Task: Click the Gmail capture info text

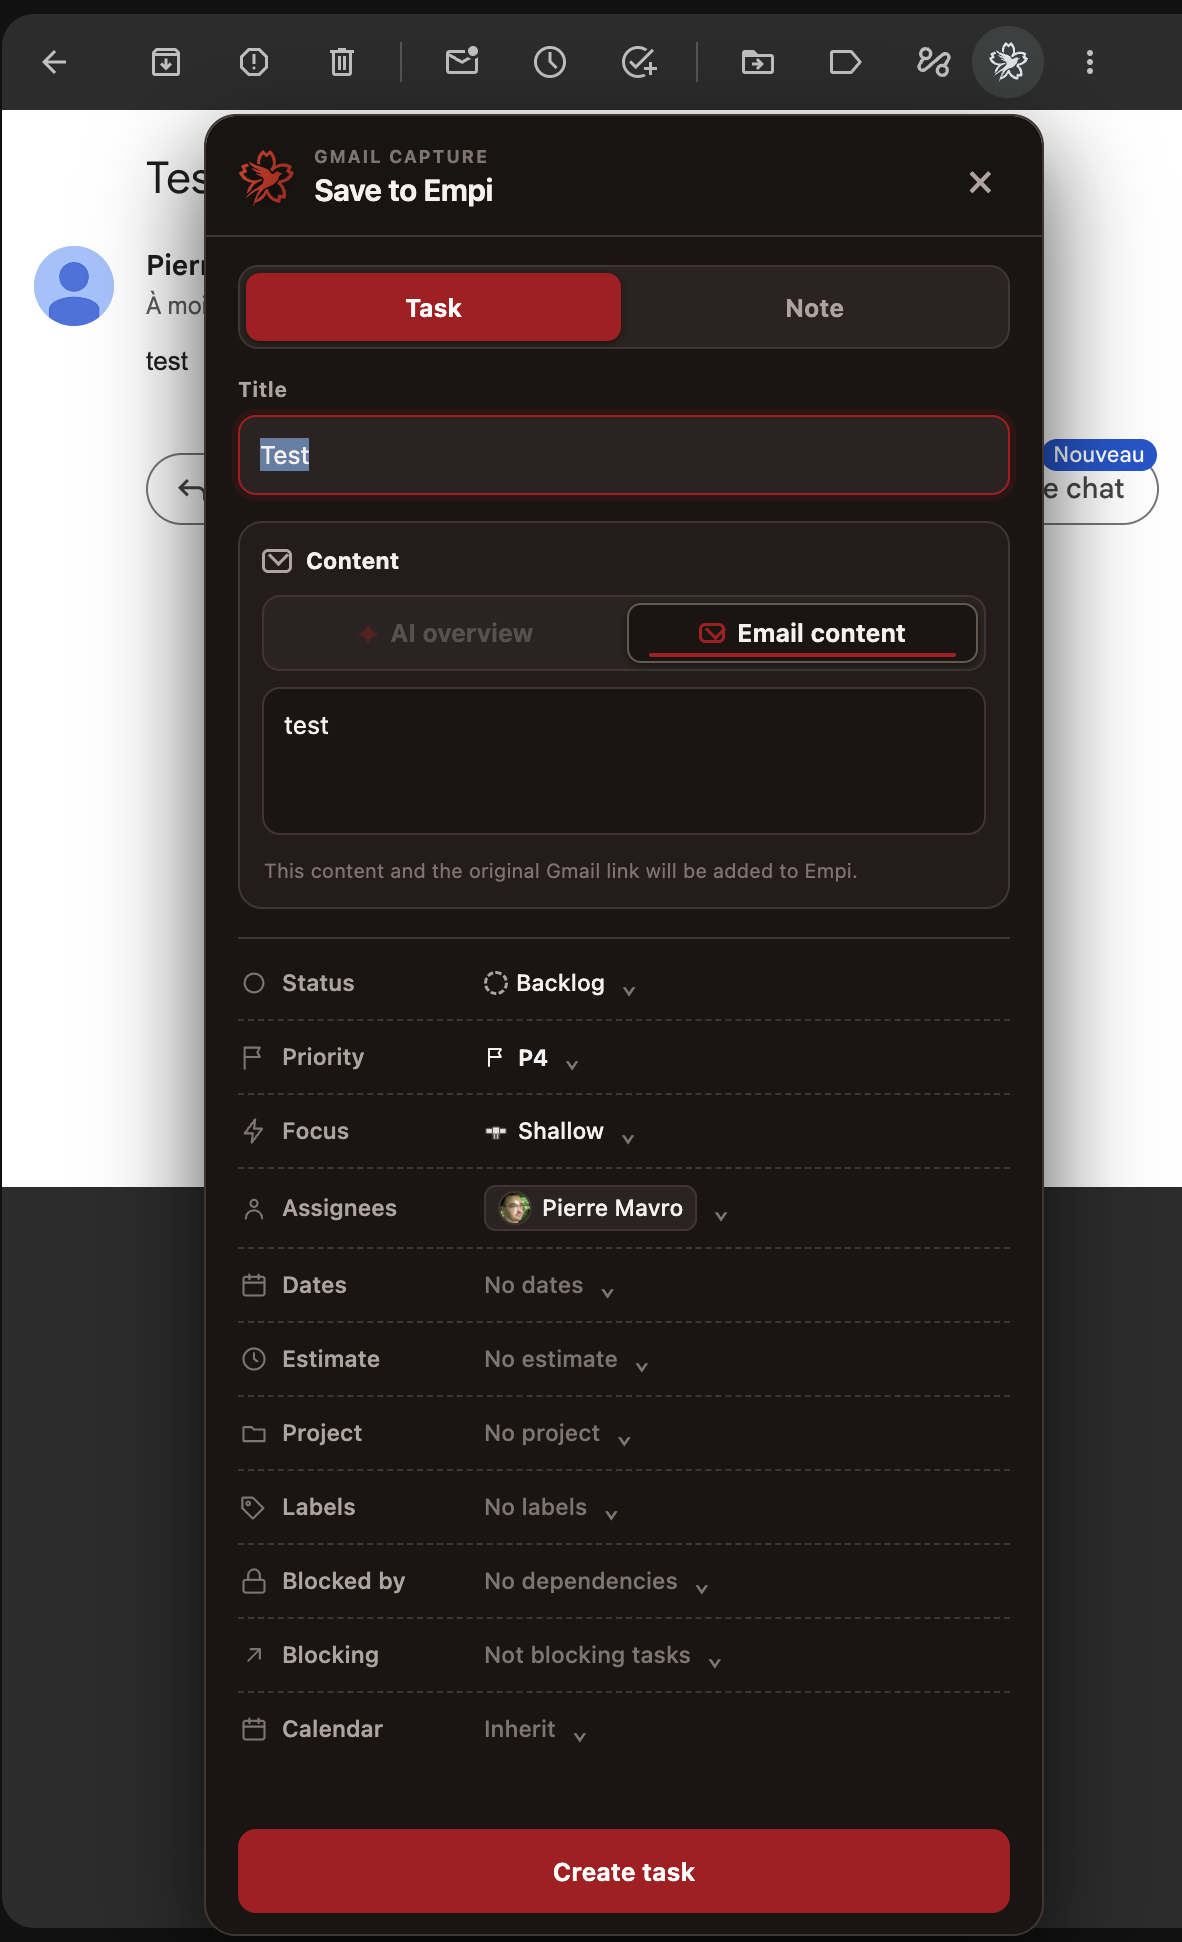Action: click(560, 871)
